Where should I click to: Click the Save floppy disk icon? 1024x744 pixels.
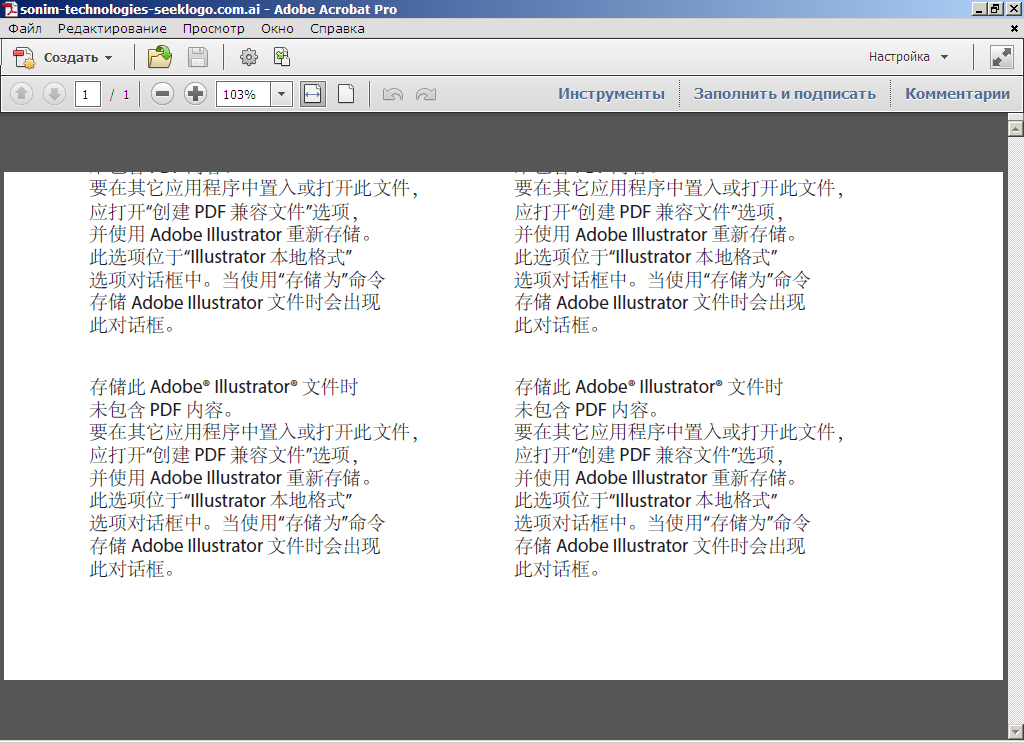pyautogui.click(x=198, y=57)
